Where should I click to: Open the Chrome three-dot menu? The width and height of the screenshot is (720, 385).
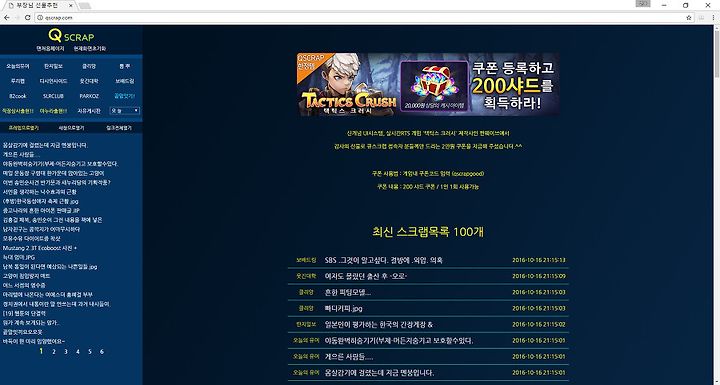pos(714,17)
